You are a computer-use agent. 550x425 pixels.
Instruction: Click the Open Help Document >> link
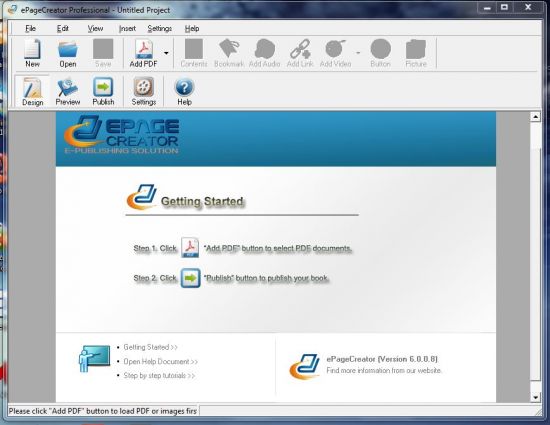(161, 362)
